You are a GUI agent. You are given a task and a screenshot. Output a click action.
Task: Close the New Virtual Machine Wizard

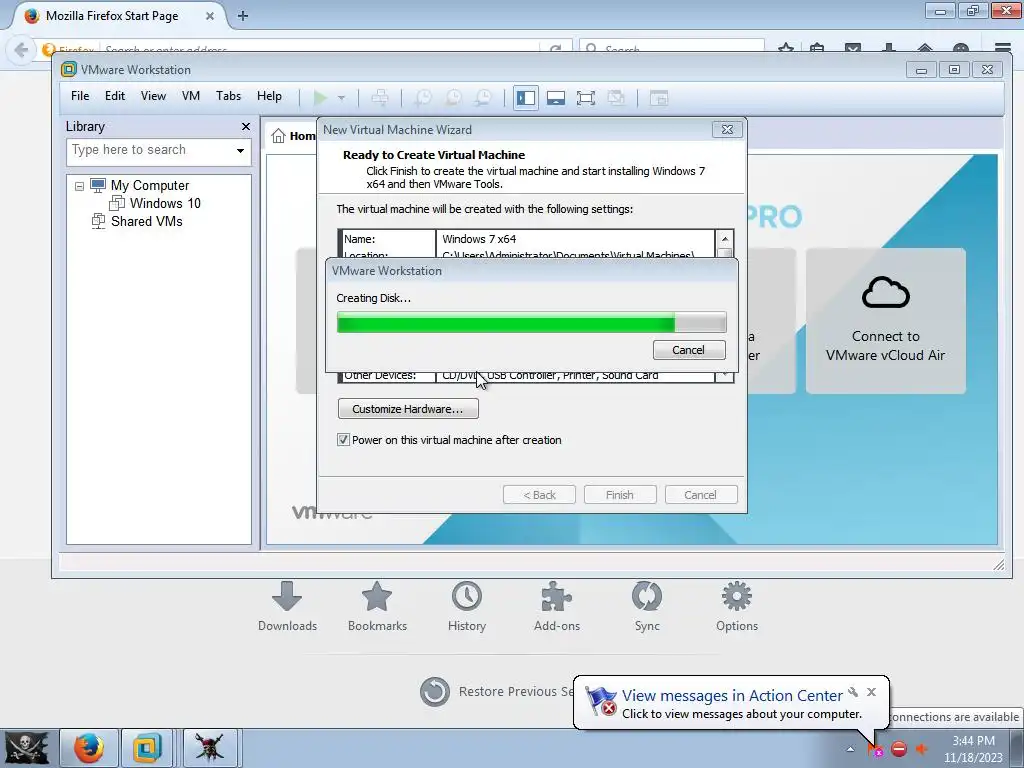(727, 129)
